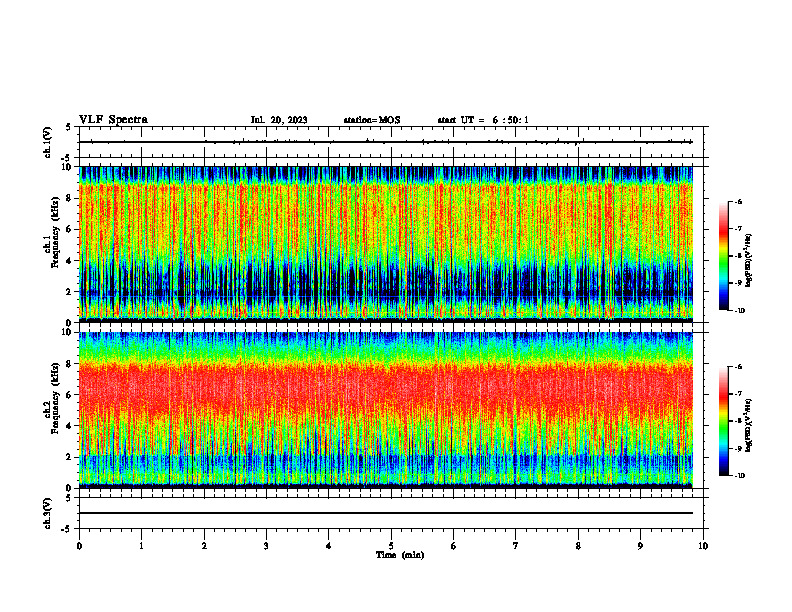
Task: Click the "-10" label on the ch.2 color bar
Action: [x=739, y=476]
